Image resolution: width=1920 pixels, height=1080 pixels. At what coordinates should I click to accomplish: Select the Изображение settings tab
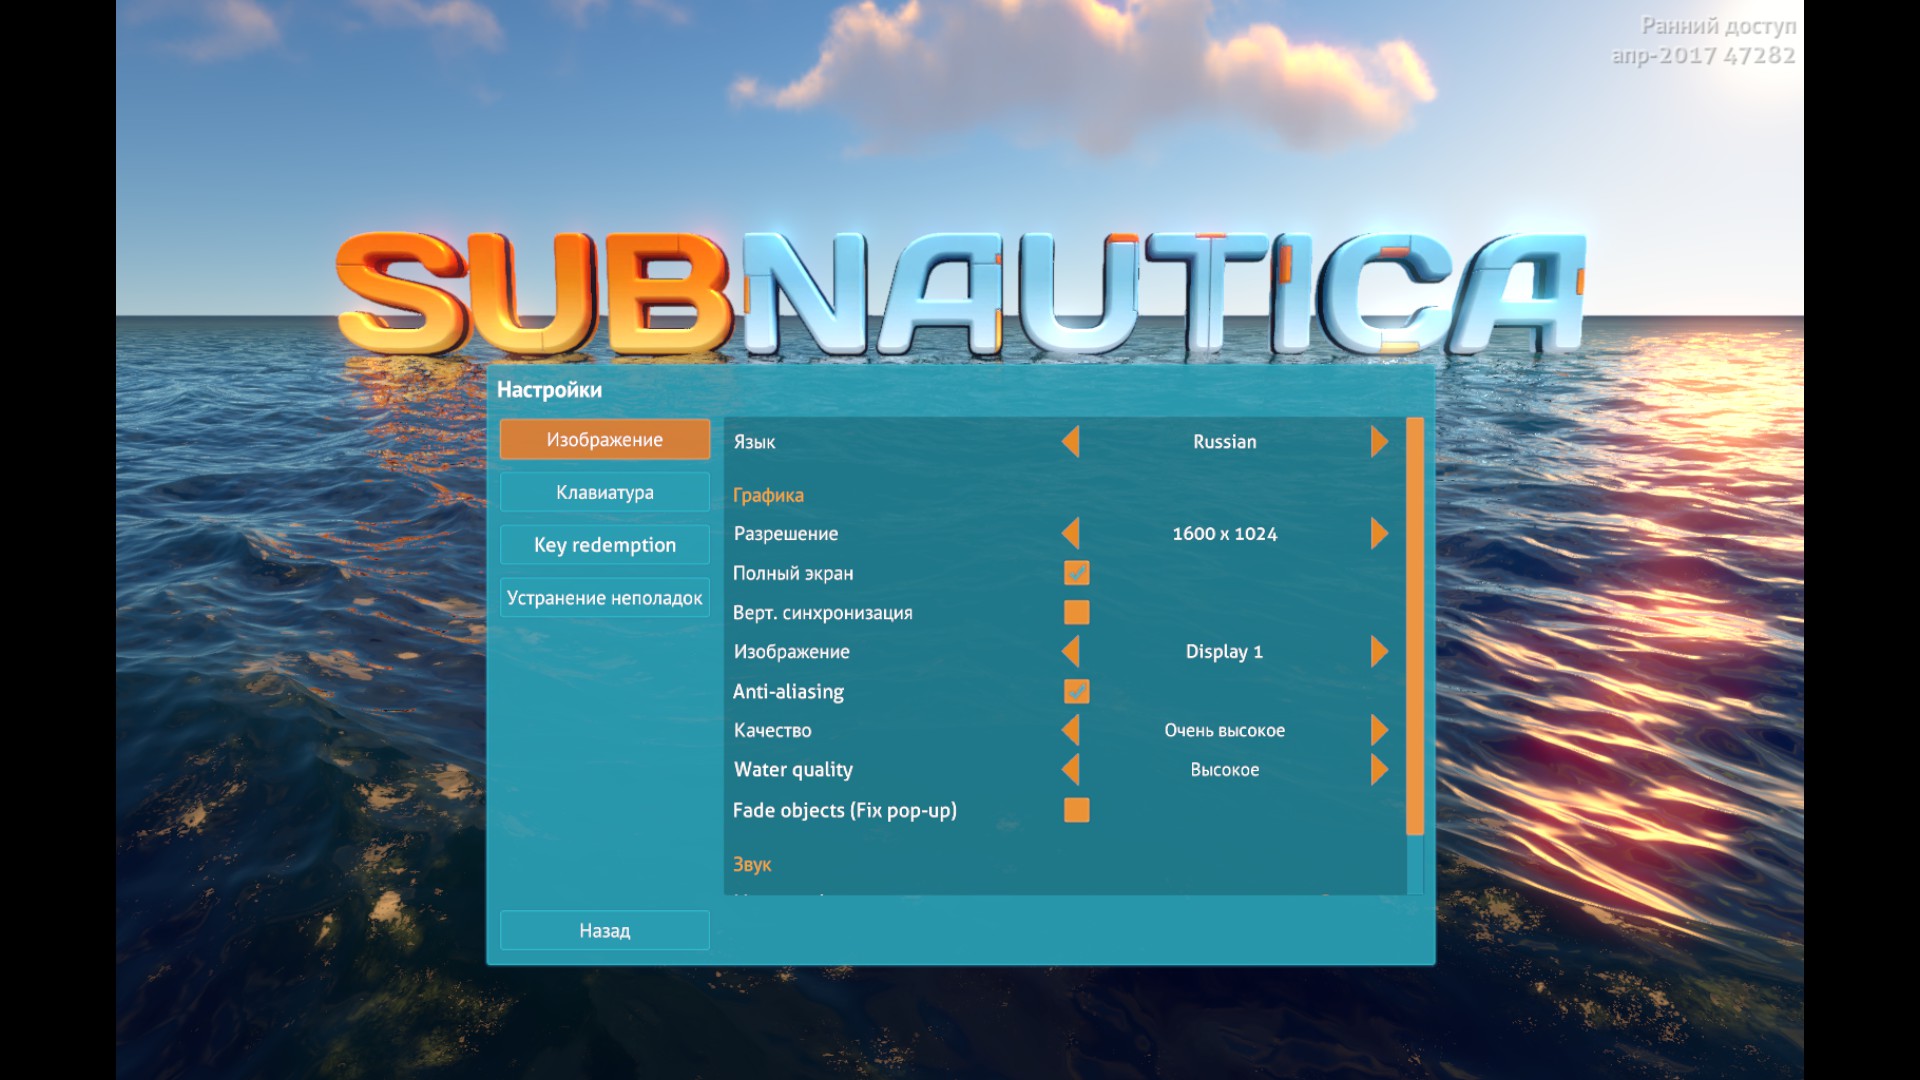click(x=604, y=440)
